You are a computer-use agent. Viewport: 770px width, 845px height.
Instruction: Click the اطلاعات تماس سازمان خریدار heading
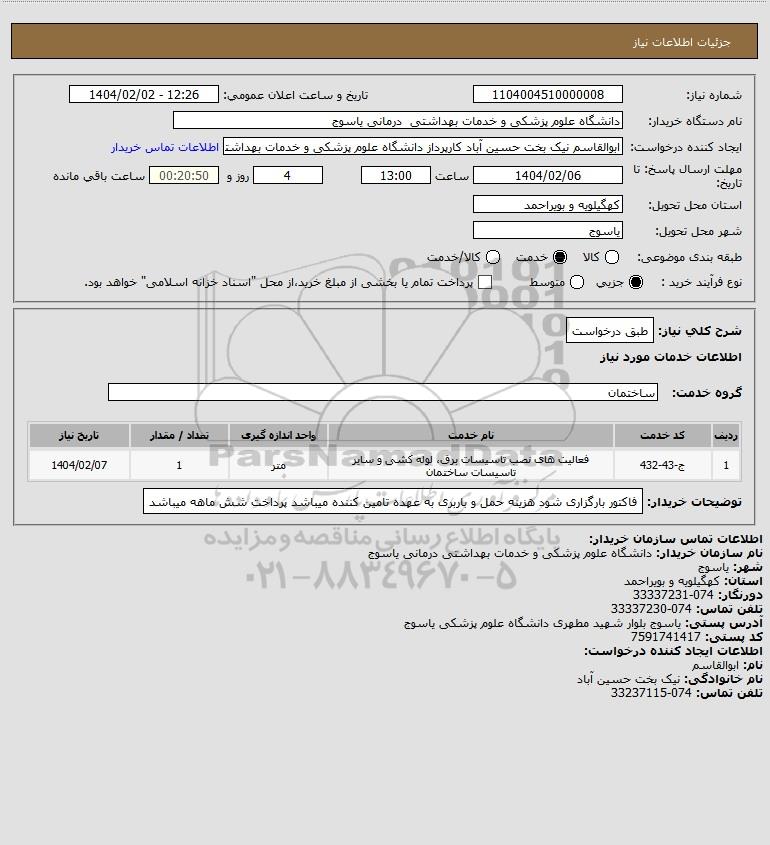pos(676,539)
